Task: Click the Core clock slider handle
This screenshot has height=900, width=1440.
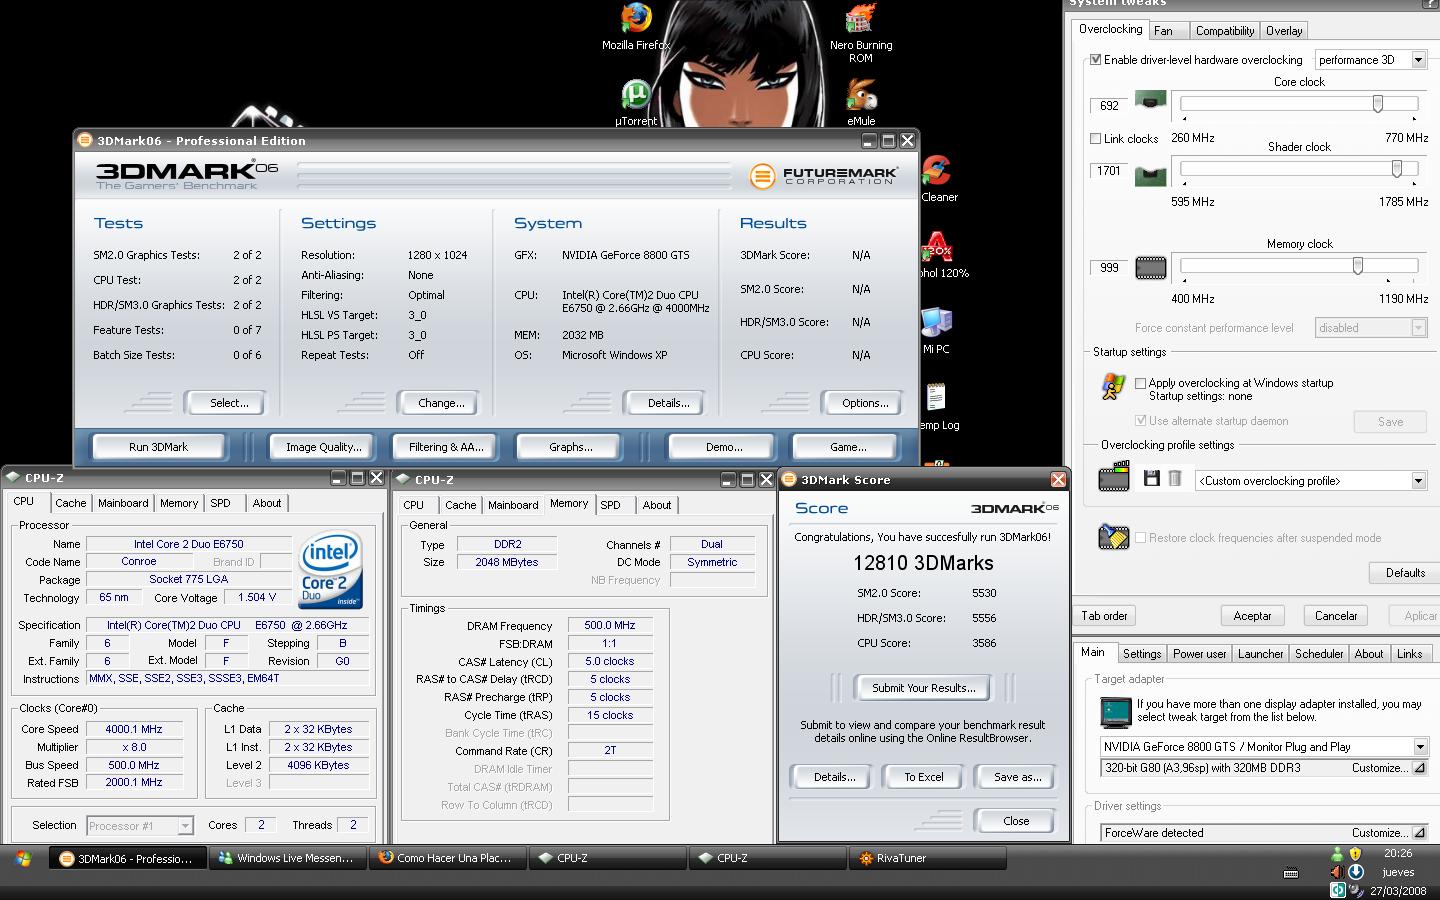Action: tap(1378, 103)
